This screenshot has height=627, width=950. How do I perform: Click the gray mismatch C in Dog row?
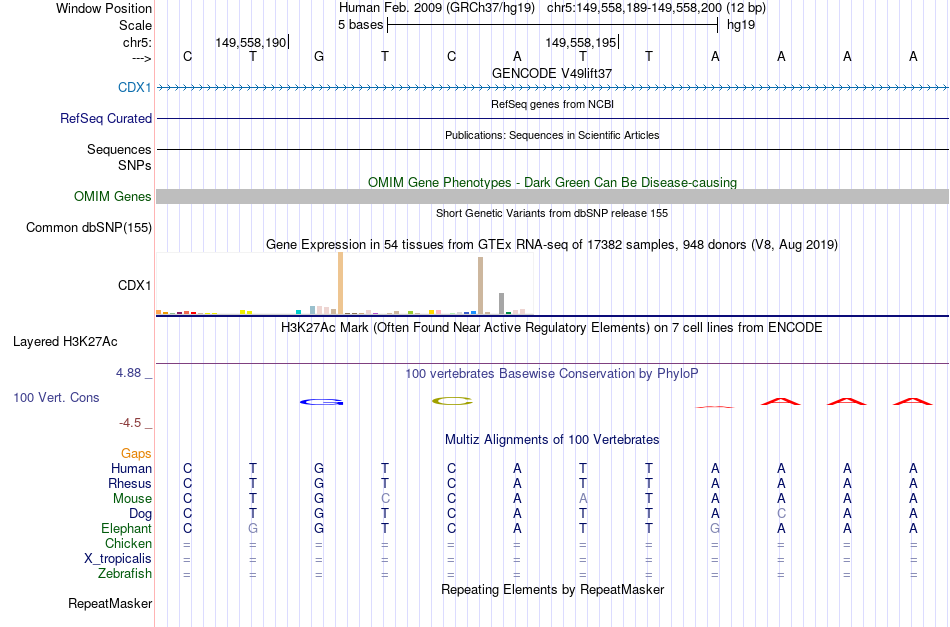coord(782,514)
